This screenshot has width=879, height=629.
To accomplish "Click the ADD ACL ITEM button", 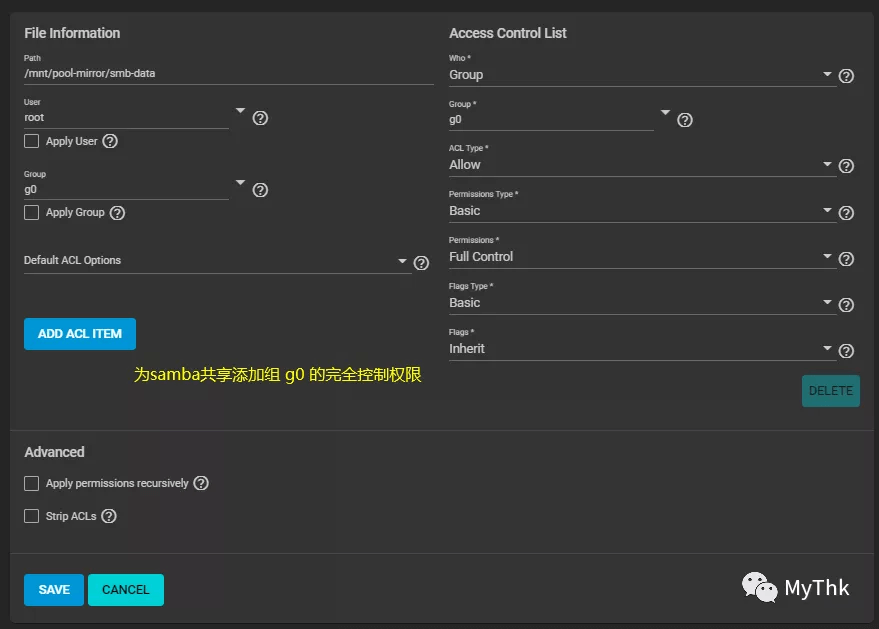I will pyautogui.click(x=80, y=334).
